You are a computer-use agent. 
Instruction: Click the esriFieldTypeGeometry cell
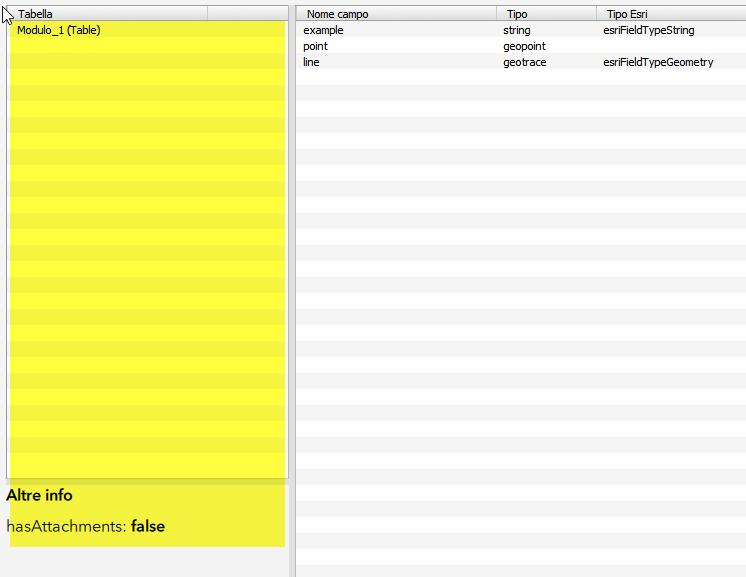pos(658,62)
